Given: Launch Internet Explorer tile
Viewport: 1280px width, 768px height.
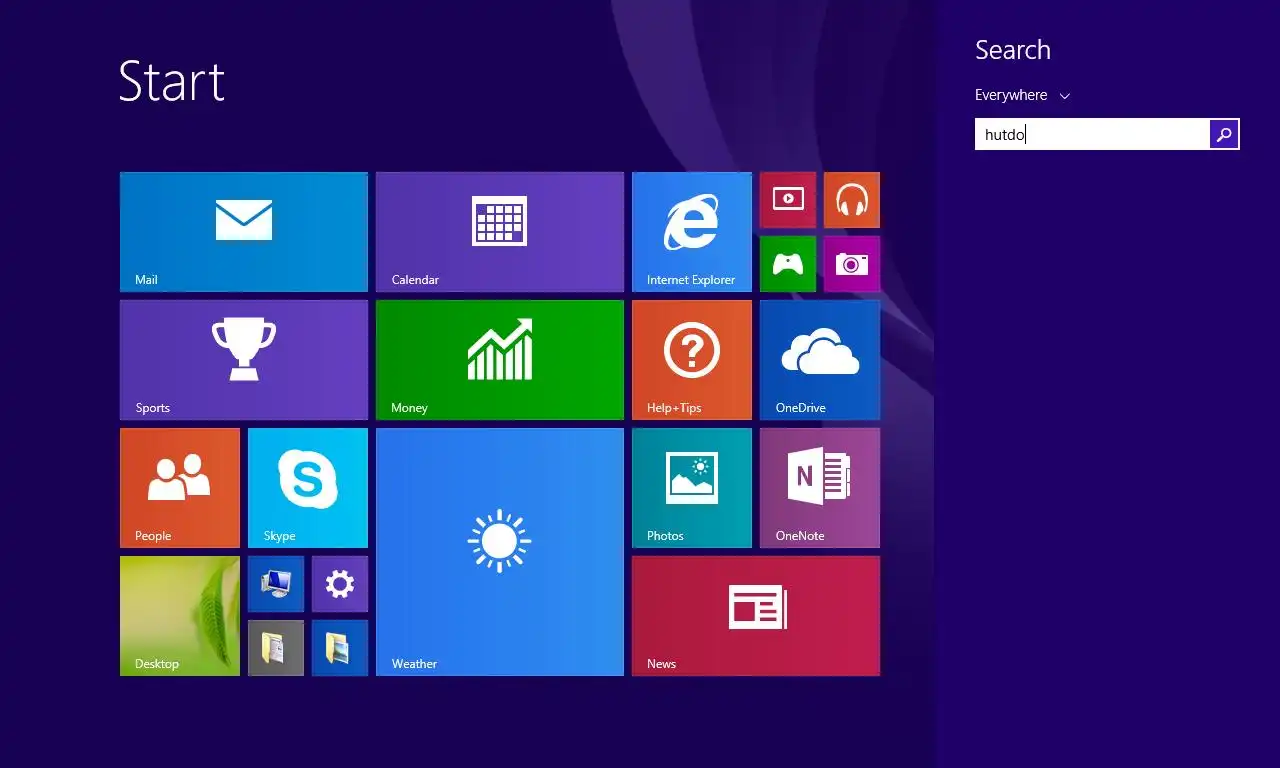Looking at the screenshot, I should coord(692,232).
